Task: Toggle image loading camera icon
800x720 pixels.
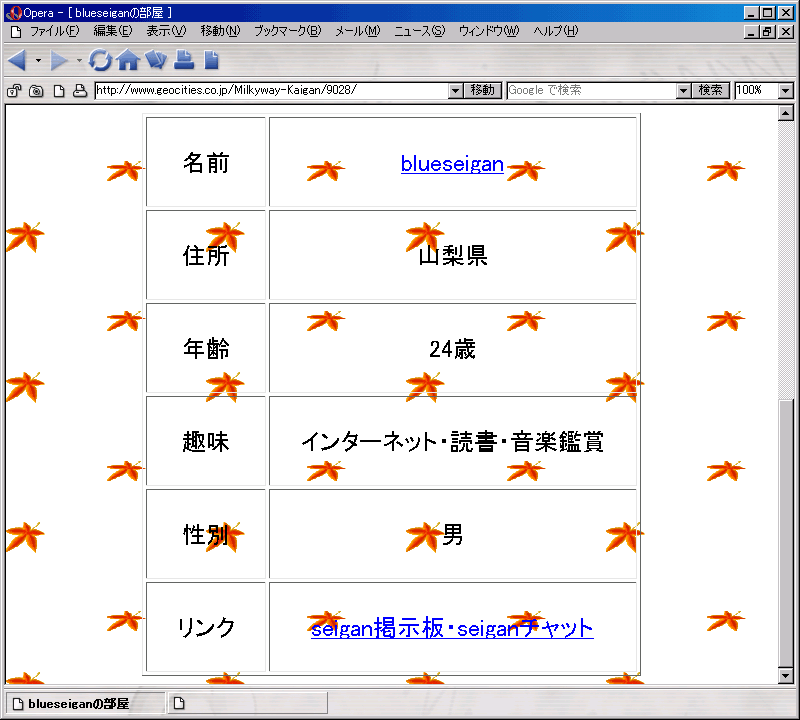Action: tap(36, 91)
